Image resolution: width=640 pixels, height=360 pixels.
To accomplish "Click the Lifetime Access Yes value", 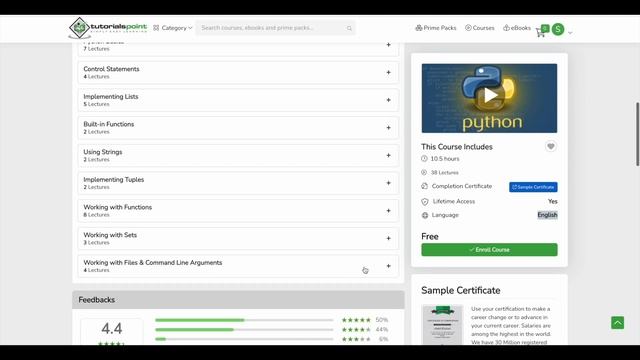I will [553, 202].
